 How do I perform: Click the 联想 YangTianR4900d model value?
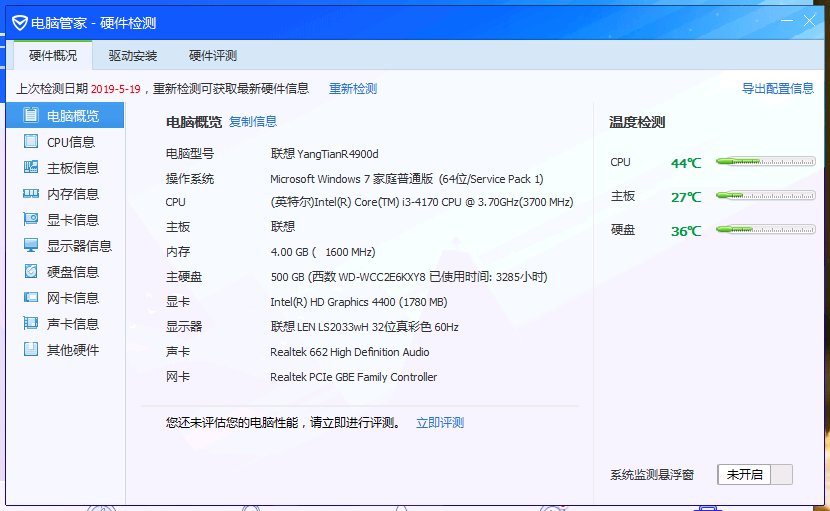point(324,154)
